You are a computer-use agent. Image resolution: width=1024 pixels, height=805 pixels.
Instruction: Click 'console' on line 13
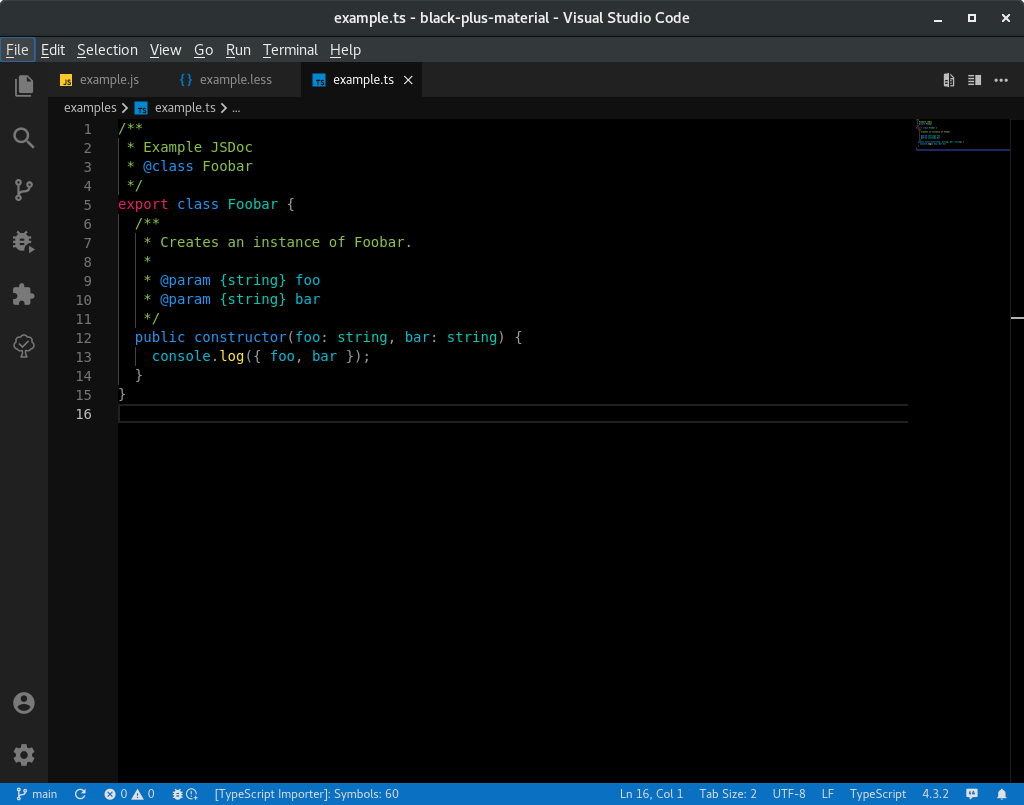coord(181,356)
